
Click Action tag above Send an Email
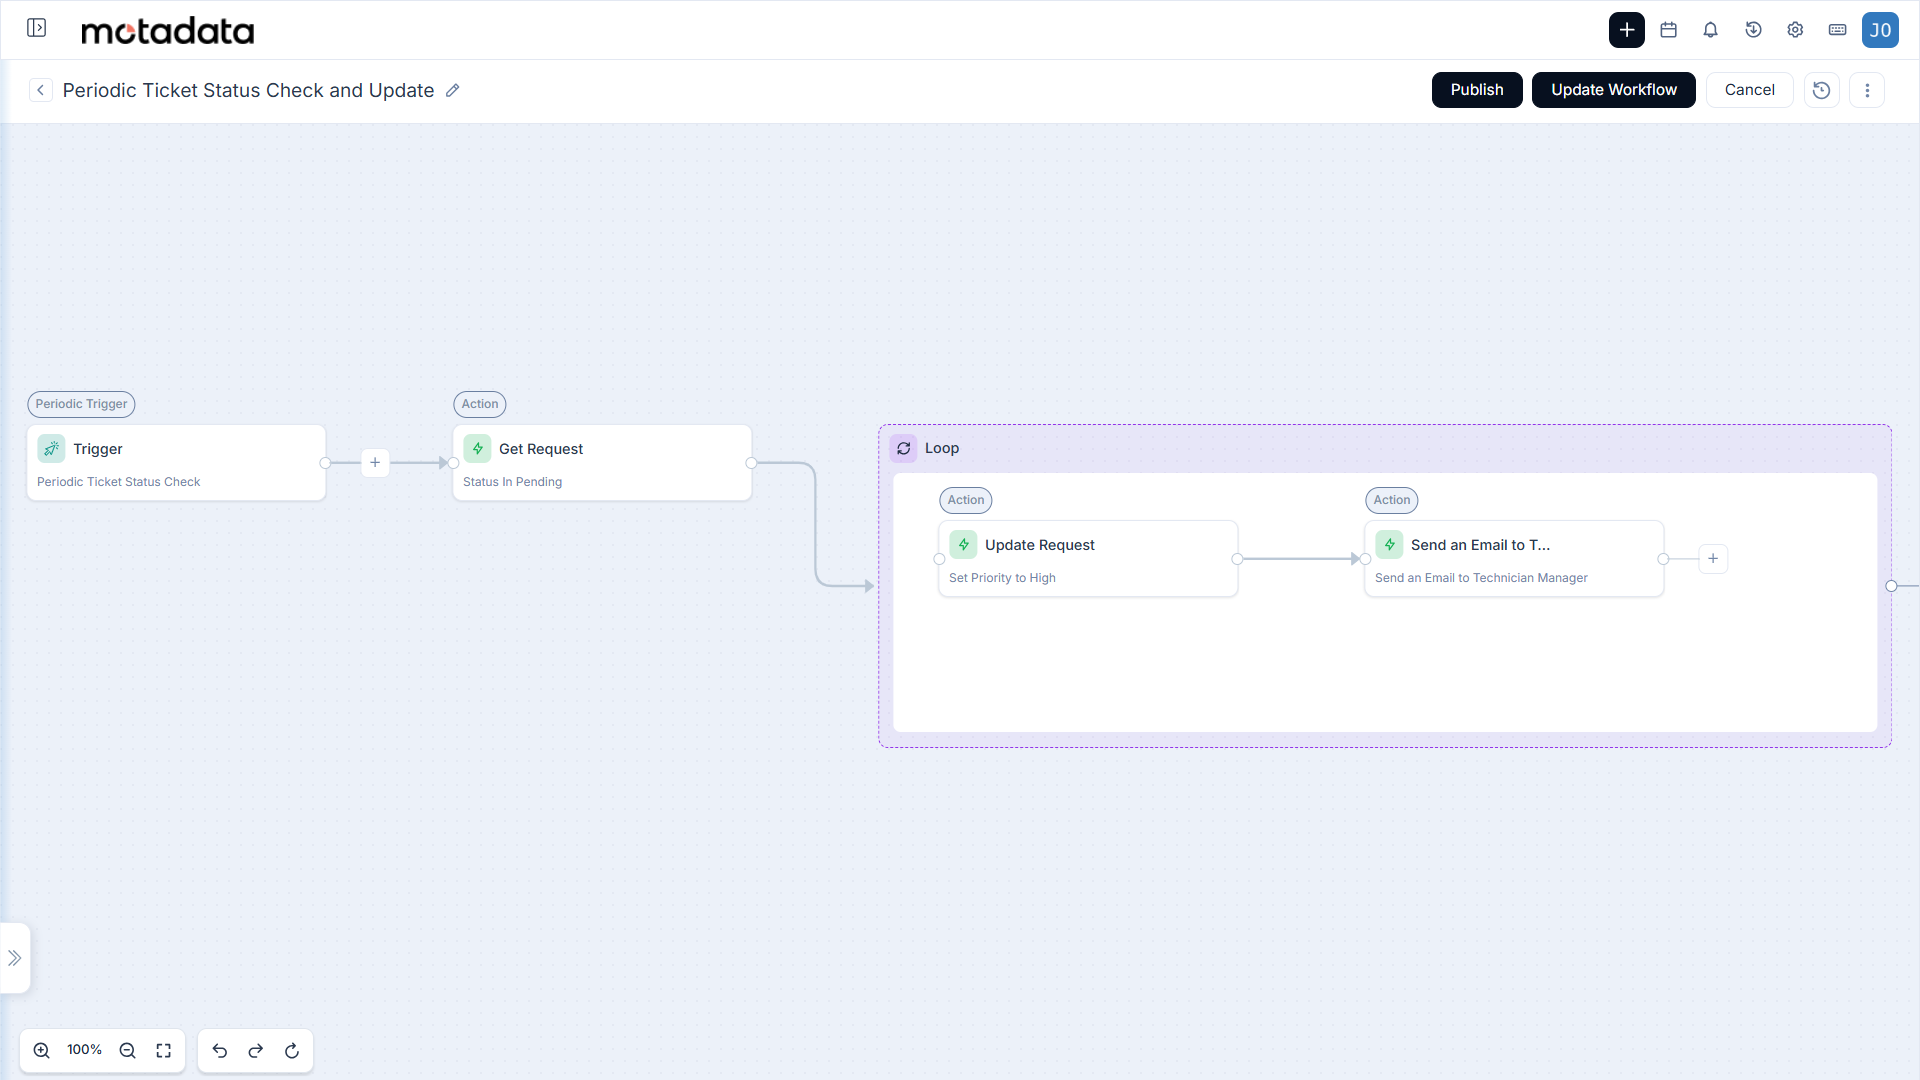point(1392,500)
